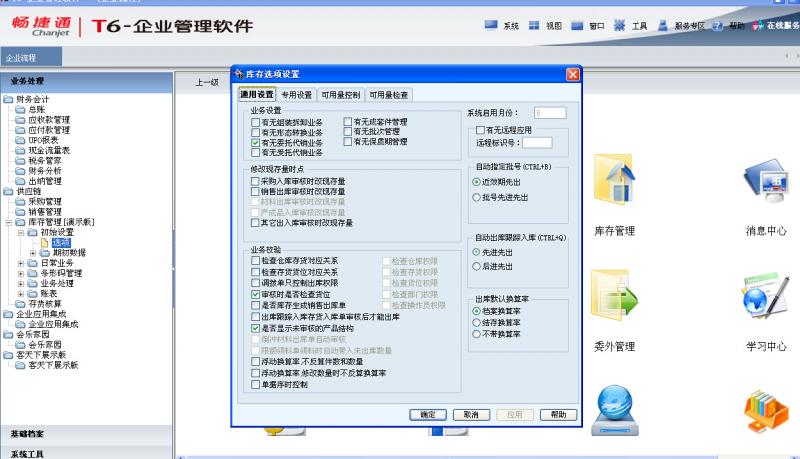Expand the 账表 tree node

coord(21,294)
